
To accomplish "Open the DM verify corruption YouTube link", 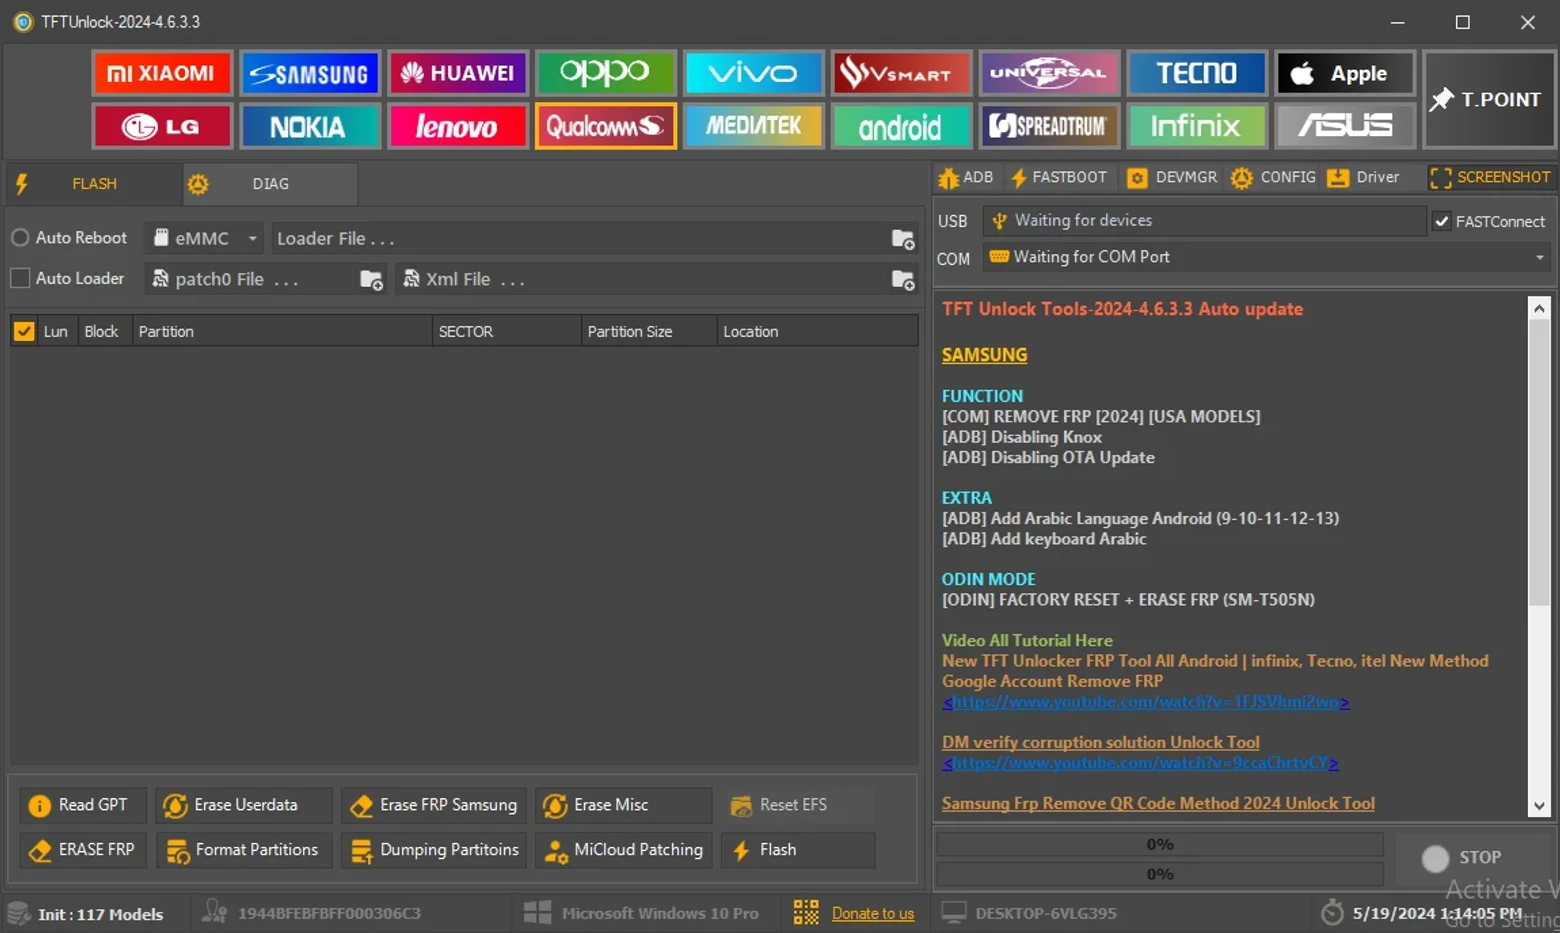I will (x=1140, y=763).
